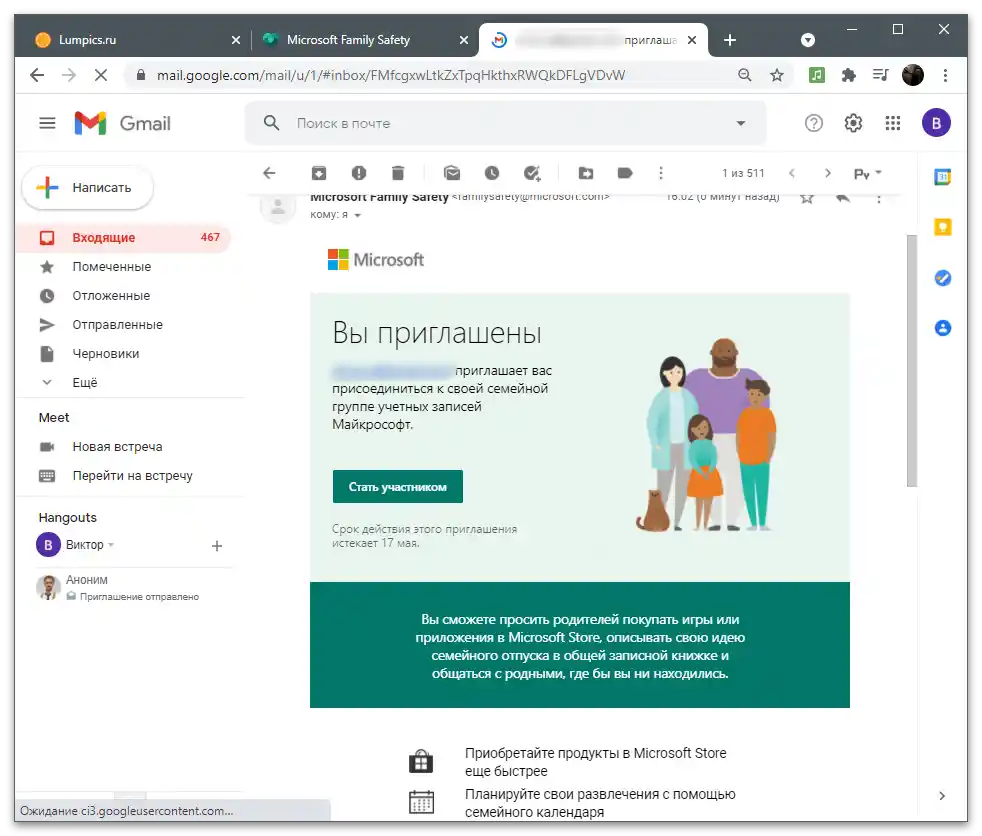
Task: Click the browser back button
Action: [x=37, y=75]
